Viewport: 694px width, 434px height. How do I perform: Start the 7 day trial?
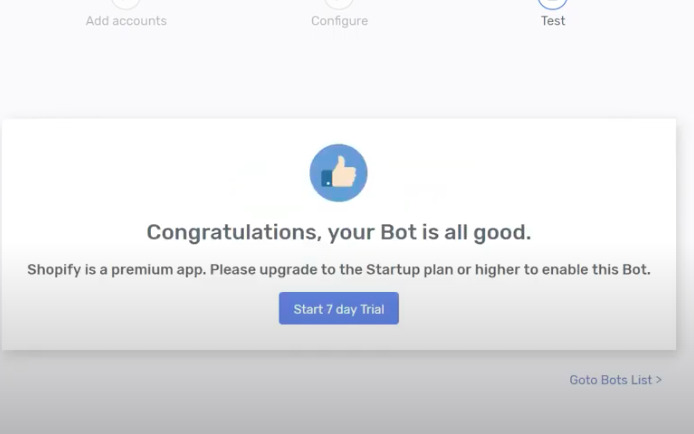coord(338,309)
